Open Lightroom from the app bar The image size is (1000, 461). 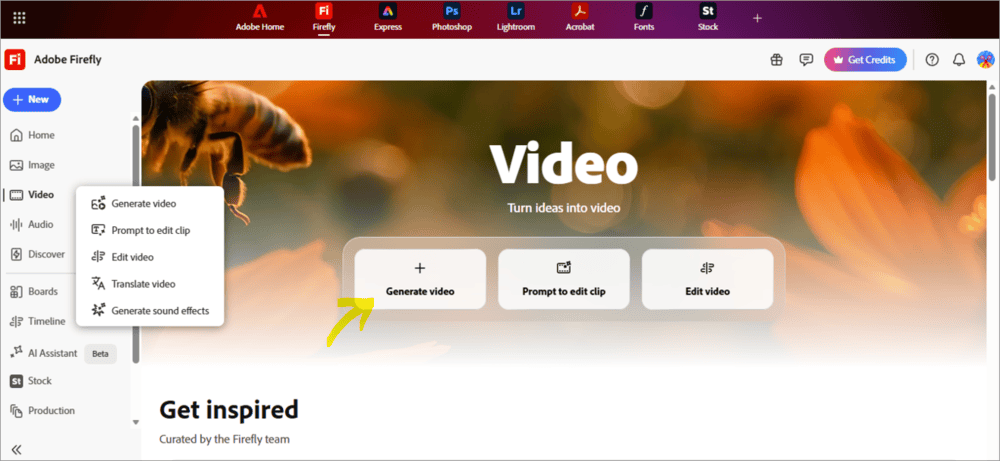pyautogui.click(x=515, y=18)
